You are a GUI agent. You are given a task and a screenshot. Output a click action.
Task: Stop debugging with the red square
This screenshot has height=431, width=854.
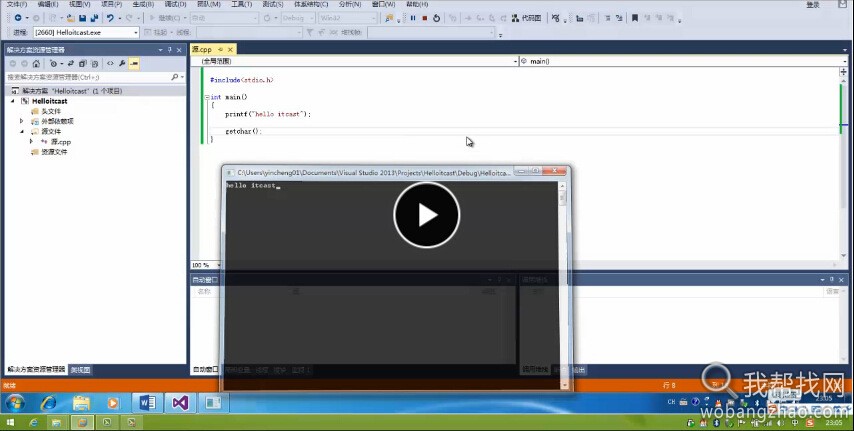(x=425, y=18)
